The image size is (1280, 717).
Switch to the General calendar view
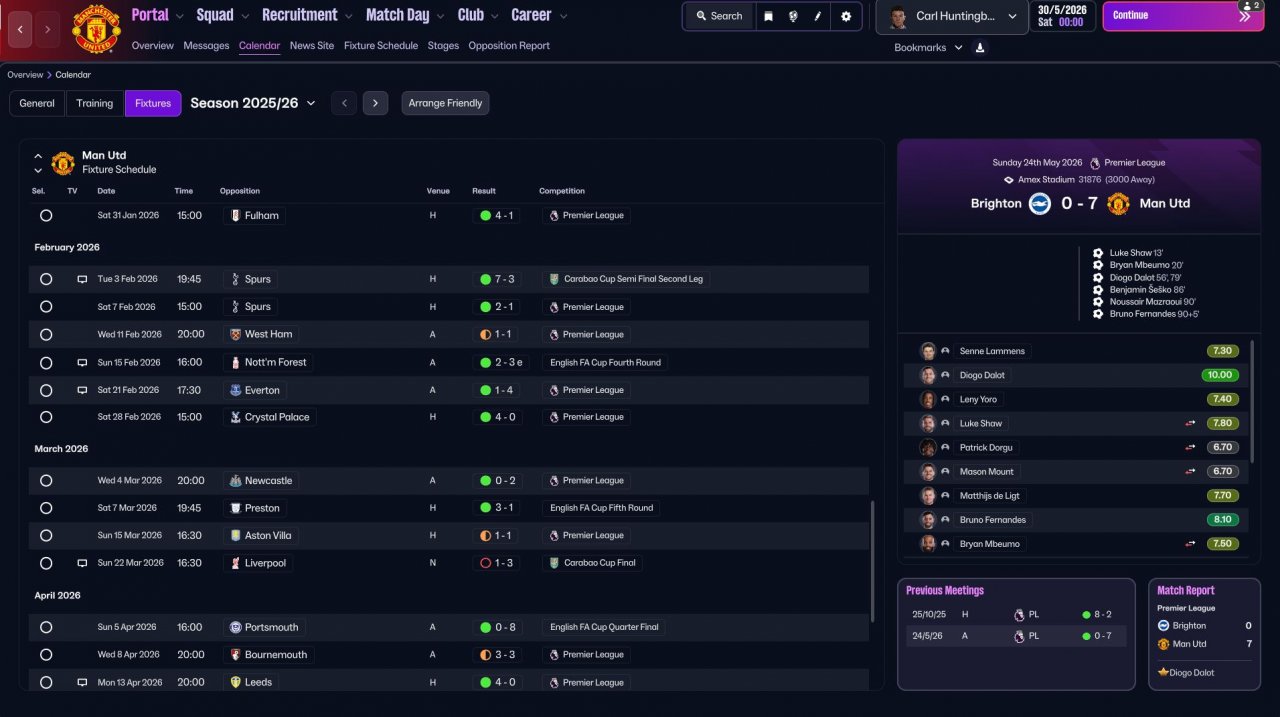point(37,103)
